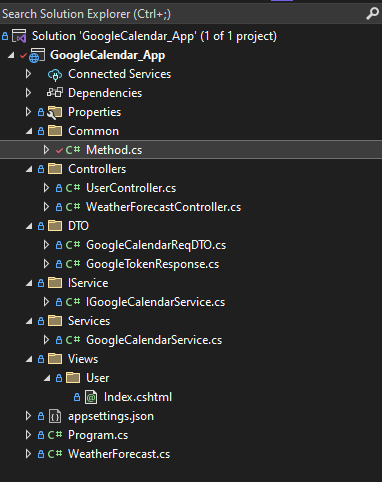Expand the UserController.cs node

47,188
